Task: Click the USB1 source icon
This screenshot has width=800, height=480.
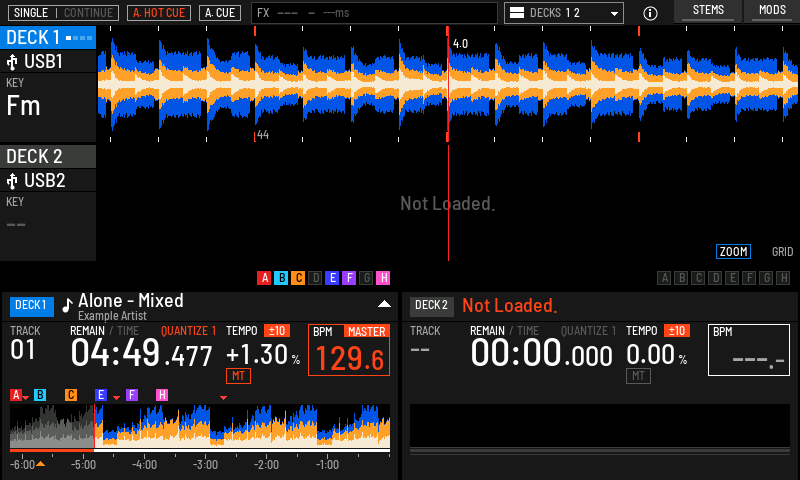Action: [x=12, y=62]
